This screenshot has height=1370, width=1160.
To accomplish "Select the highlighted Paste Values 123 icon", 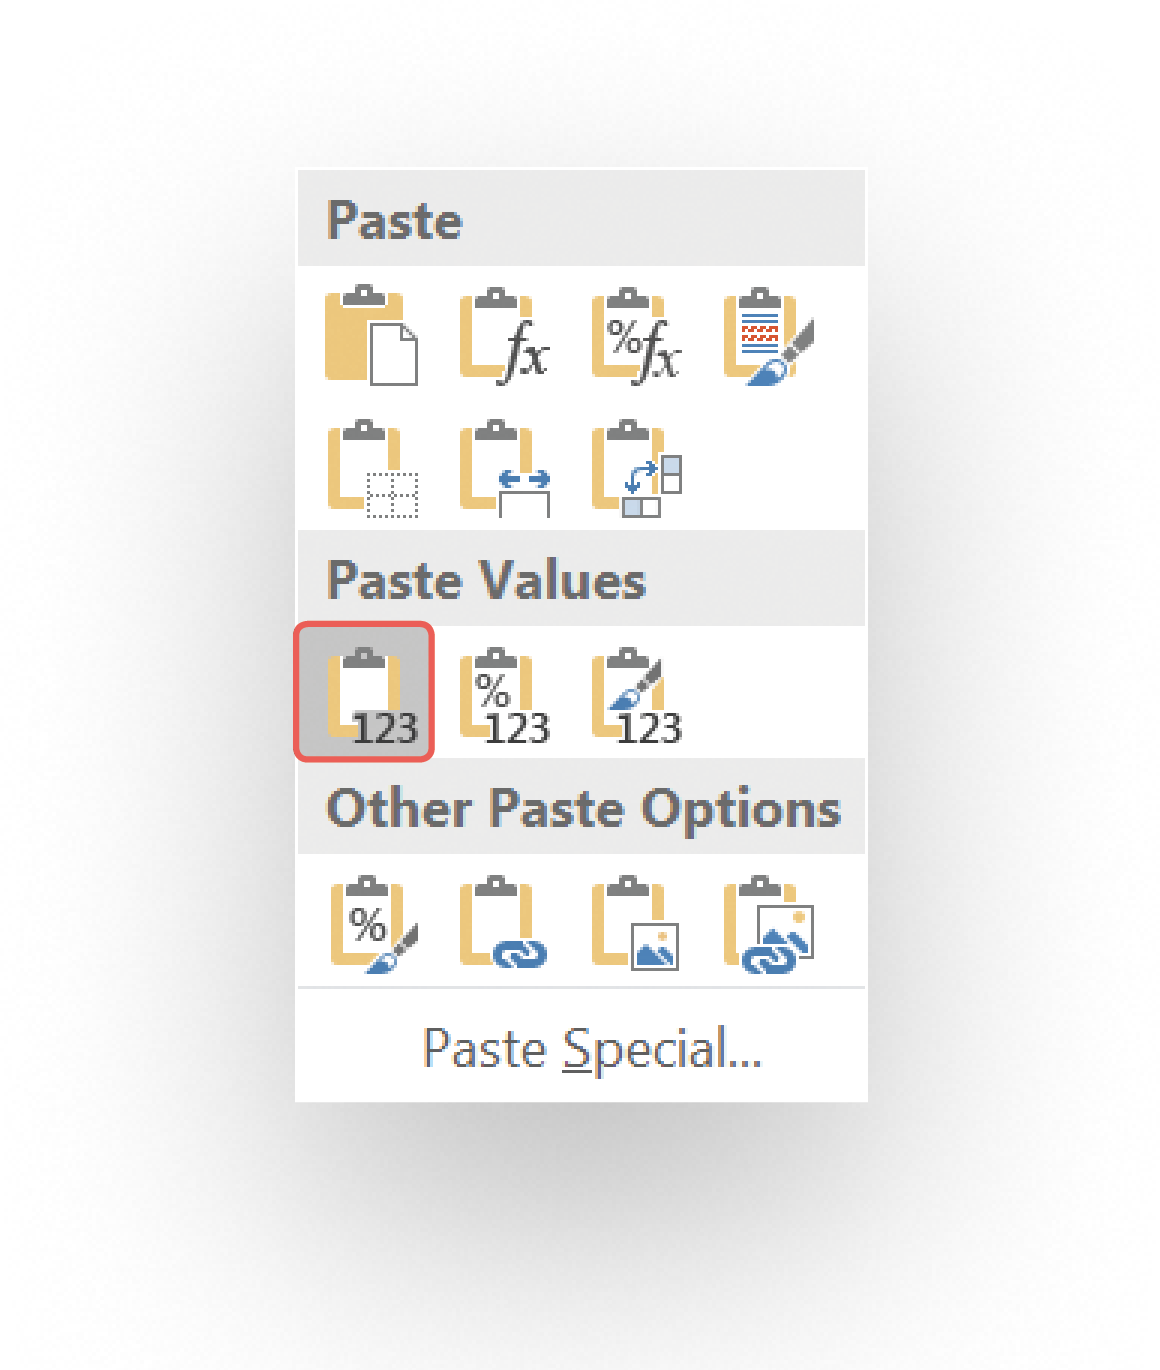I will pyautogui.click(x=364, y=692).
